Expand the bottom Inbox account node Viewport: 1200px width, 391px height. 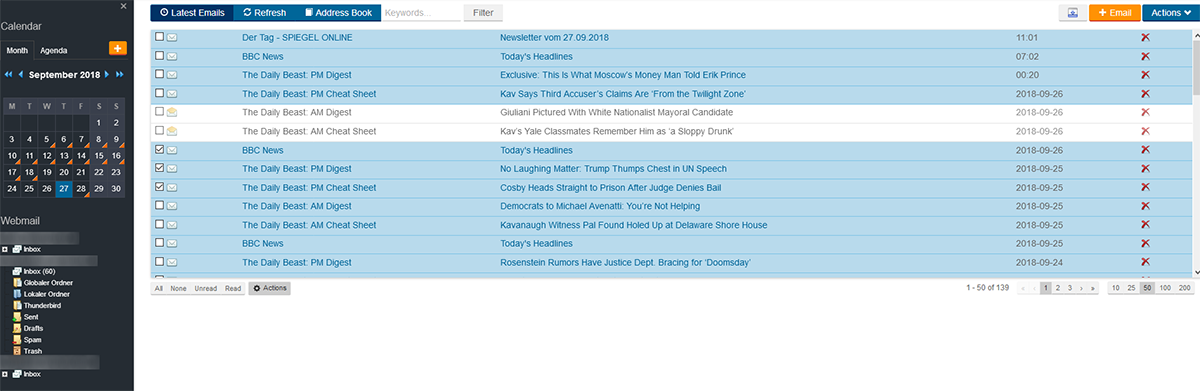point(5,373)
